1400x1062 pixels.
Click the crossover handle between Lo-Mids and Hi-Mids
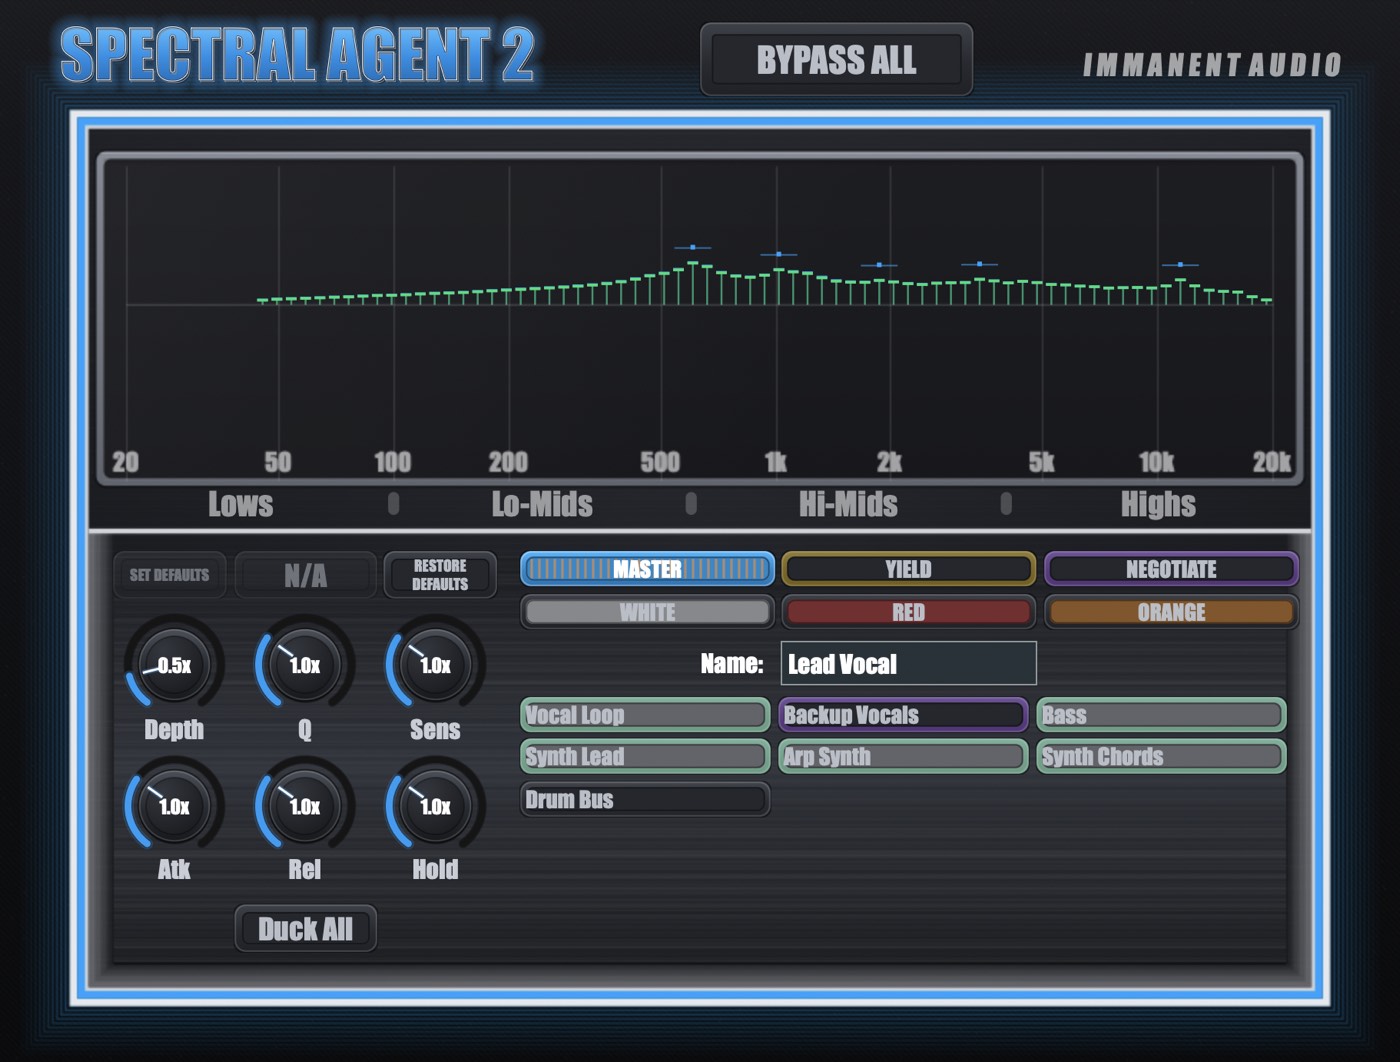[691, 504]
